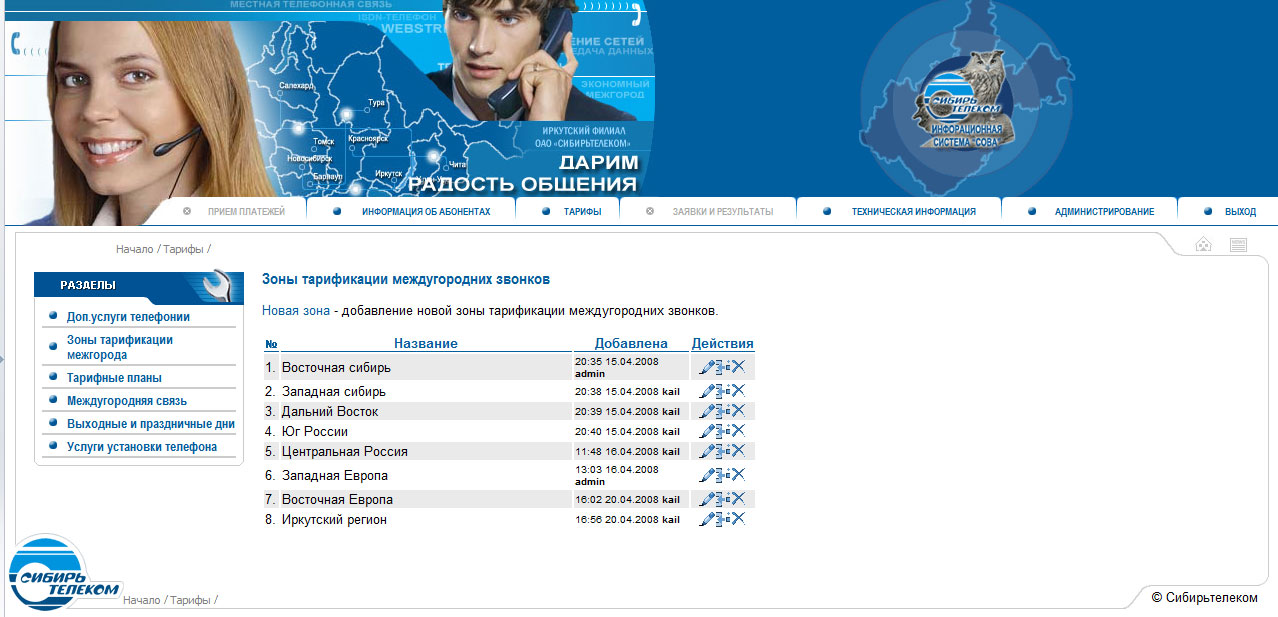Image resolution: width=1278 pixels, height=617 pixels.
Task: Open the news icon beside home icon
Action: (x=1238, y=245)
